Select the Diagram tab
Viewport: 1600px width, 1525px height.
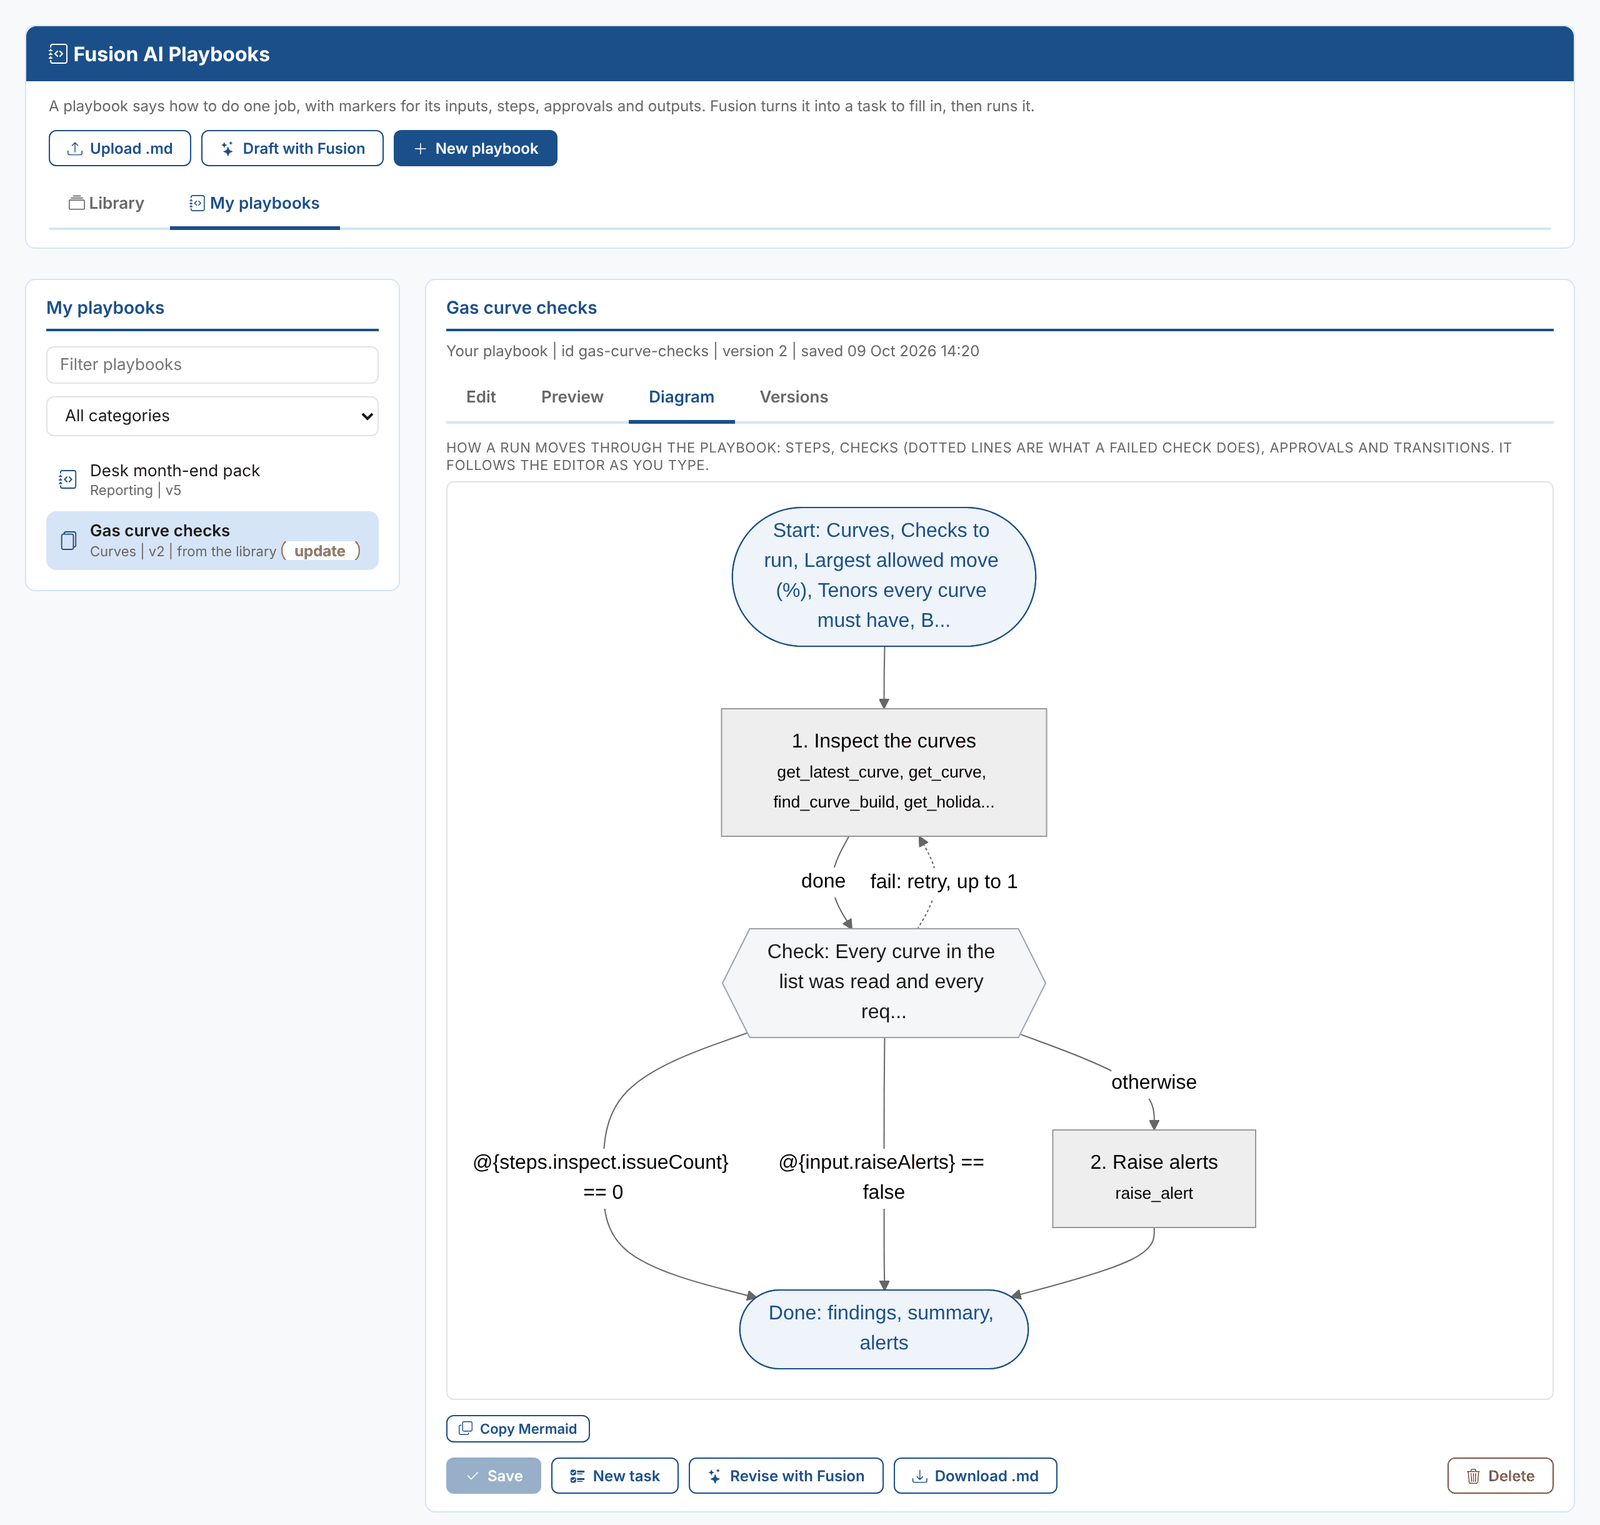pyautogui.click(x=681, y=397)
